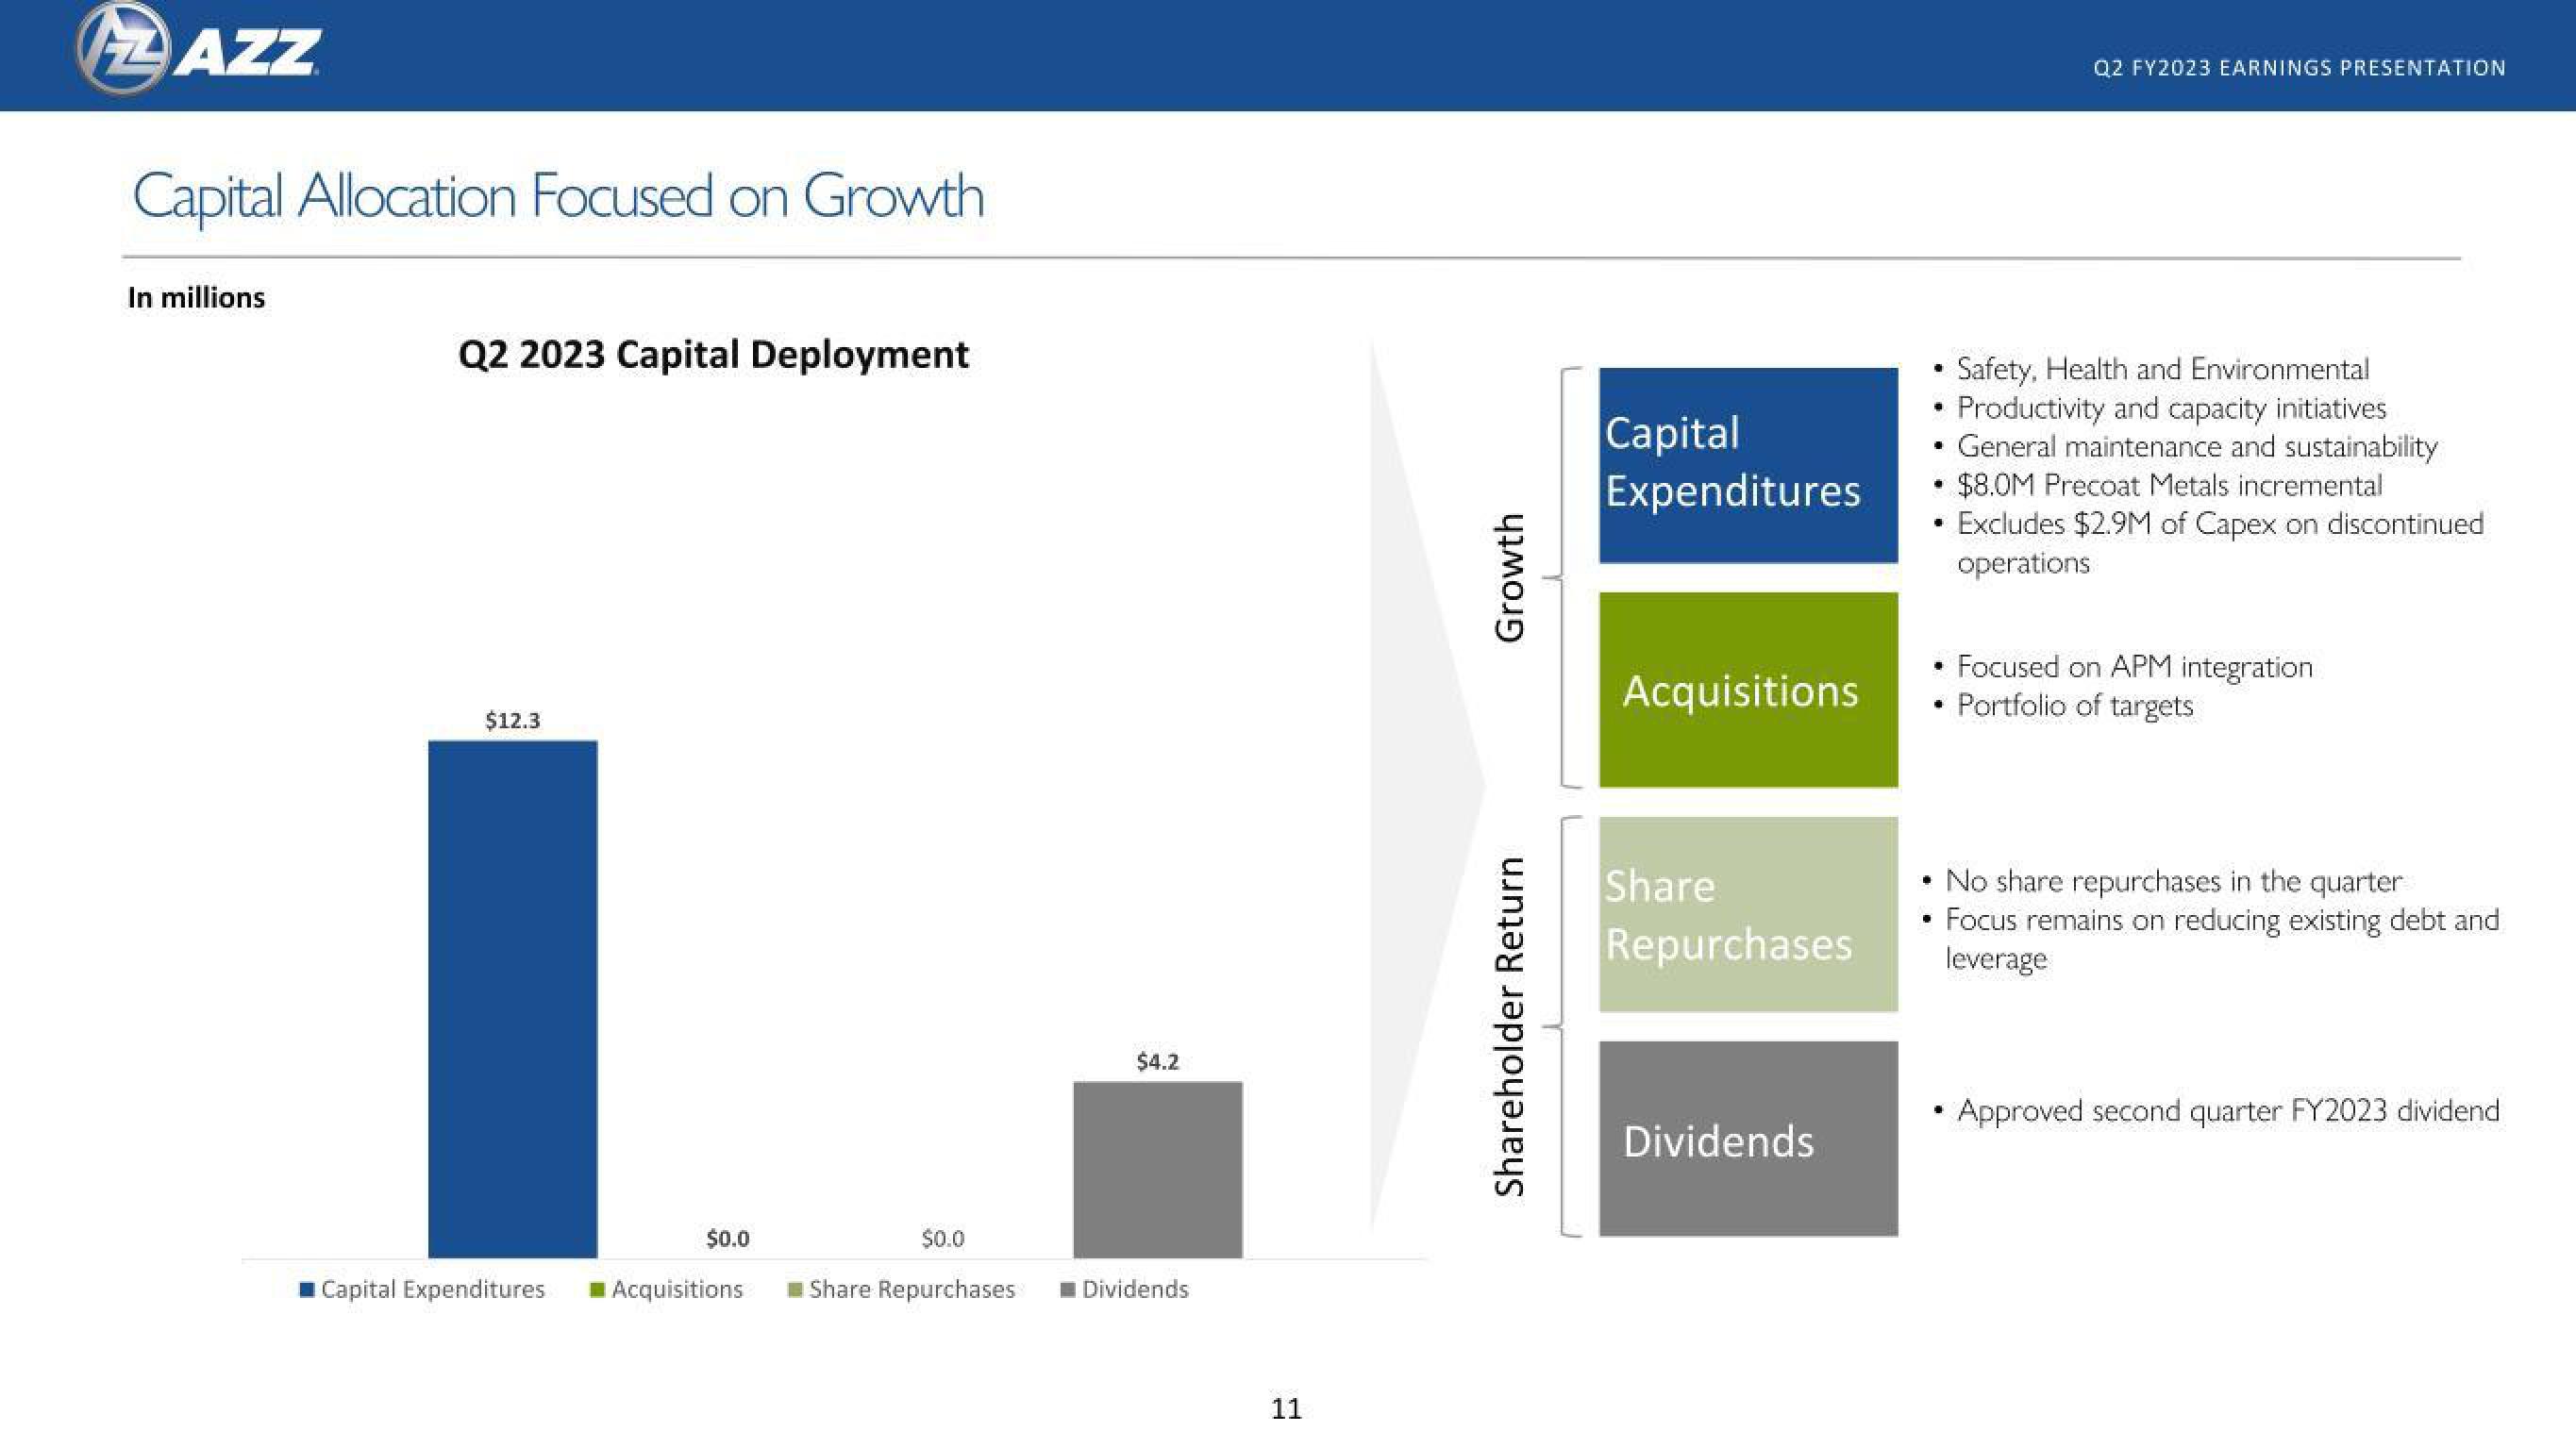
Task: Select the gray $4.2 Dividends bar
Action: click(x=1158, y=1169)
